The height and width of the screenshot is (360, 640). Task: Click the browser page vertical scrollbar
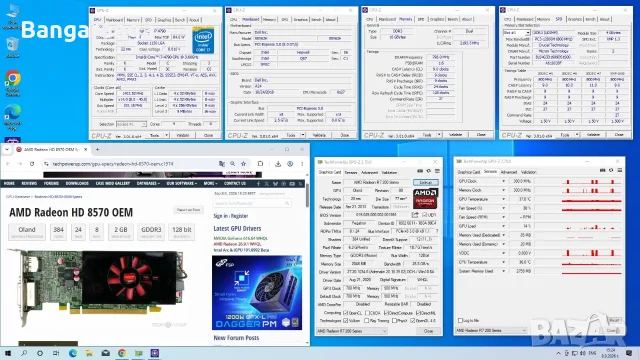pyautogui.click(x=307, y=196)
